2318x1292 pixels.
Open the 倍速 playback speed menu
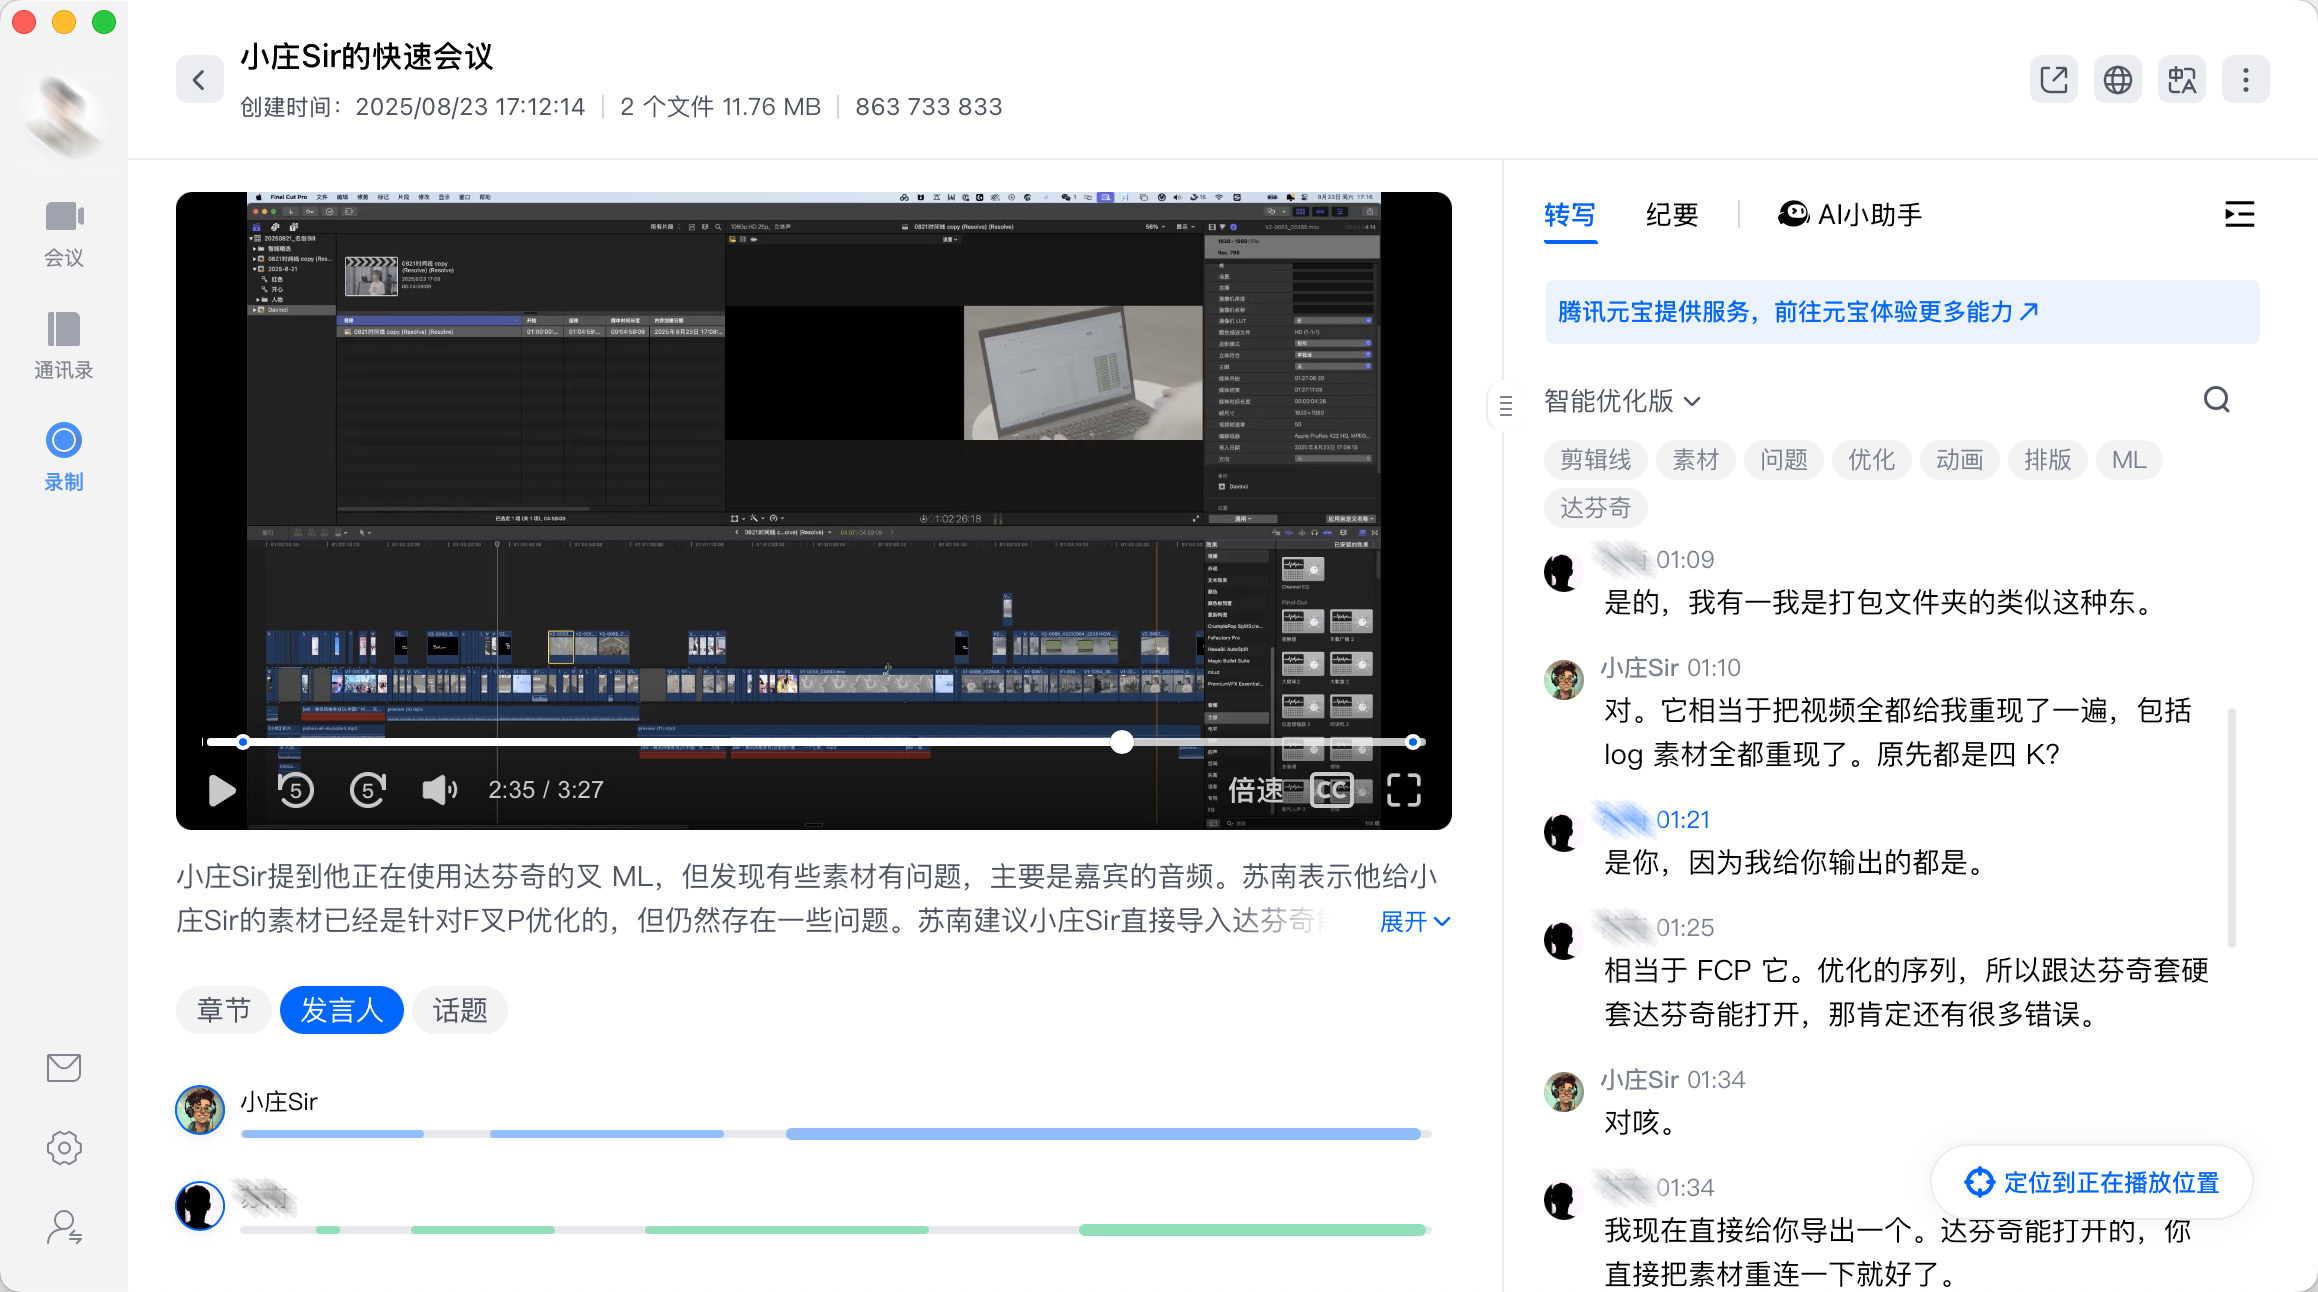click(1255, 790)
